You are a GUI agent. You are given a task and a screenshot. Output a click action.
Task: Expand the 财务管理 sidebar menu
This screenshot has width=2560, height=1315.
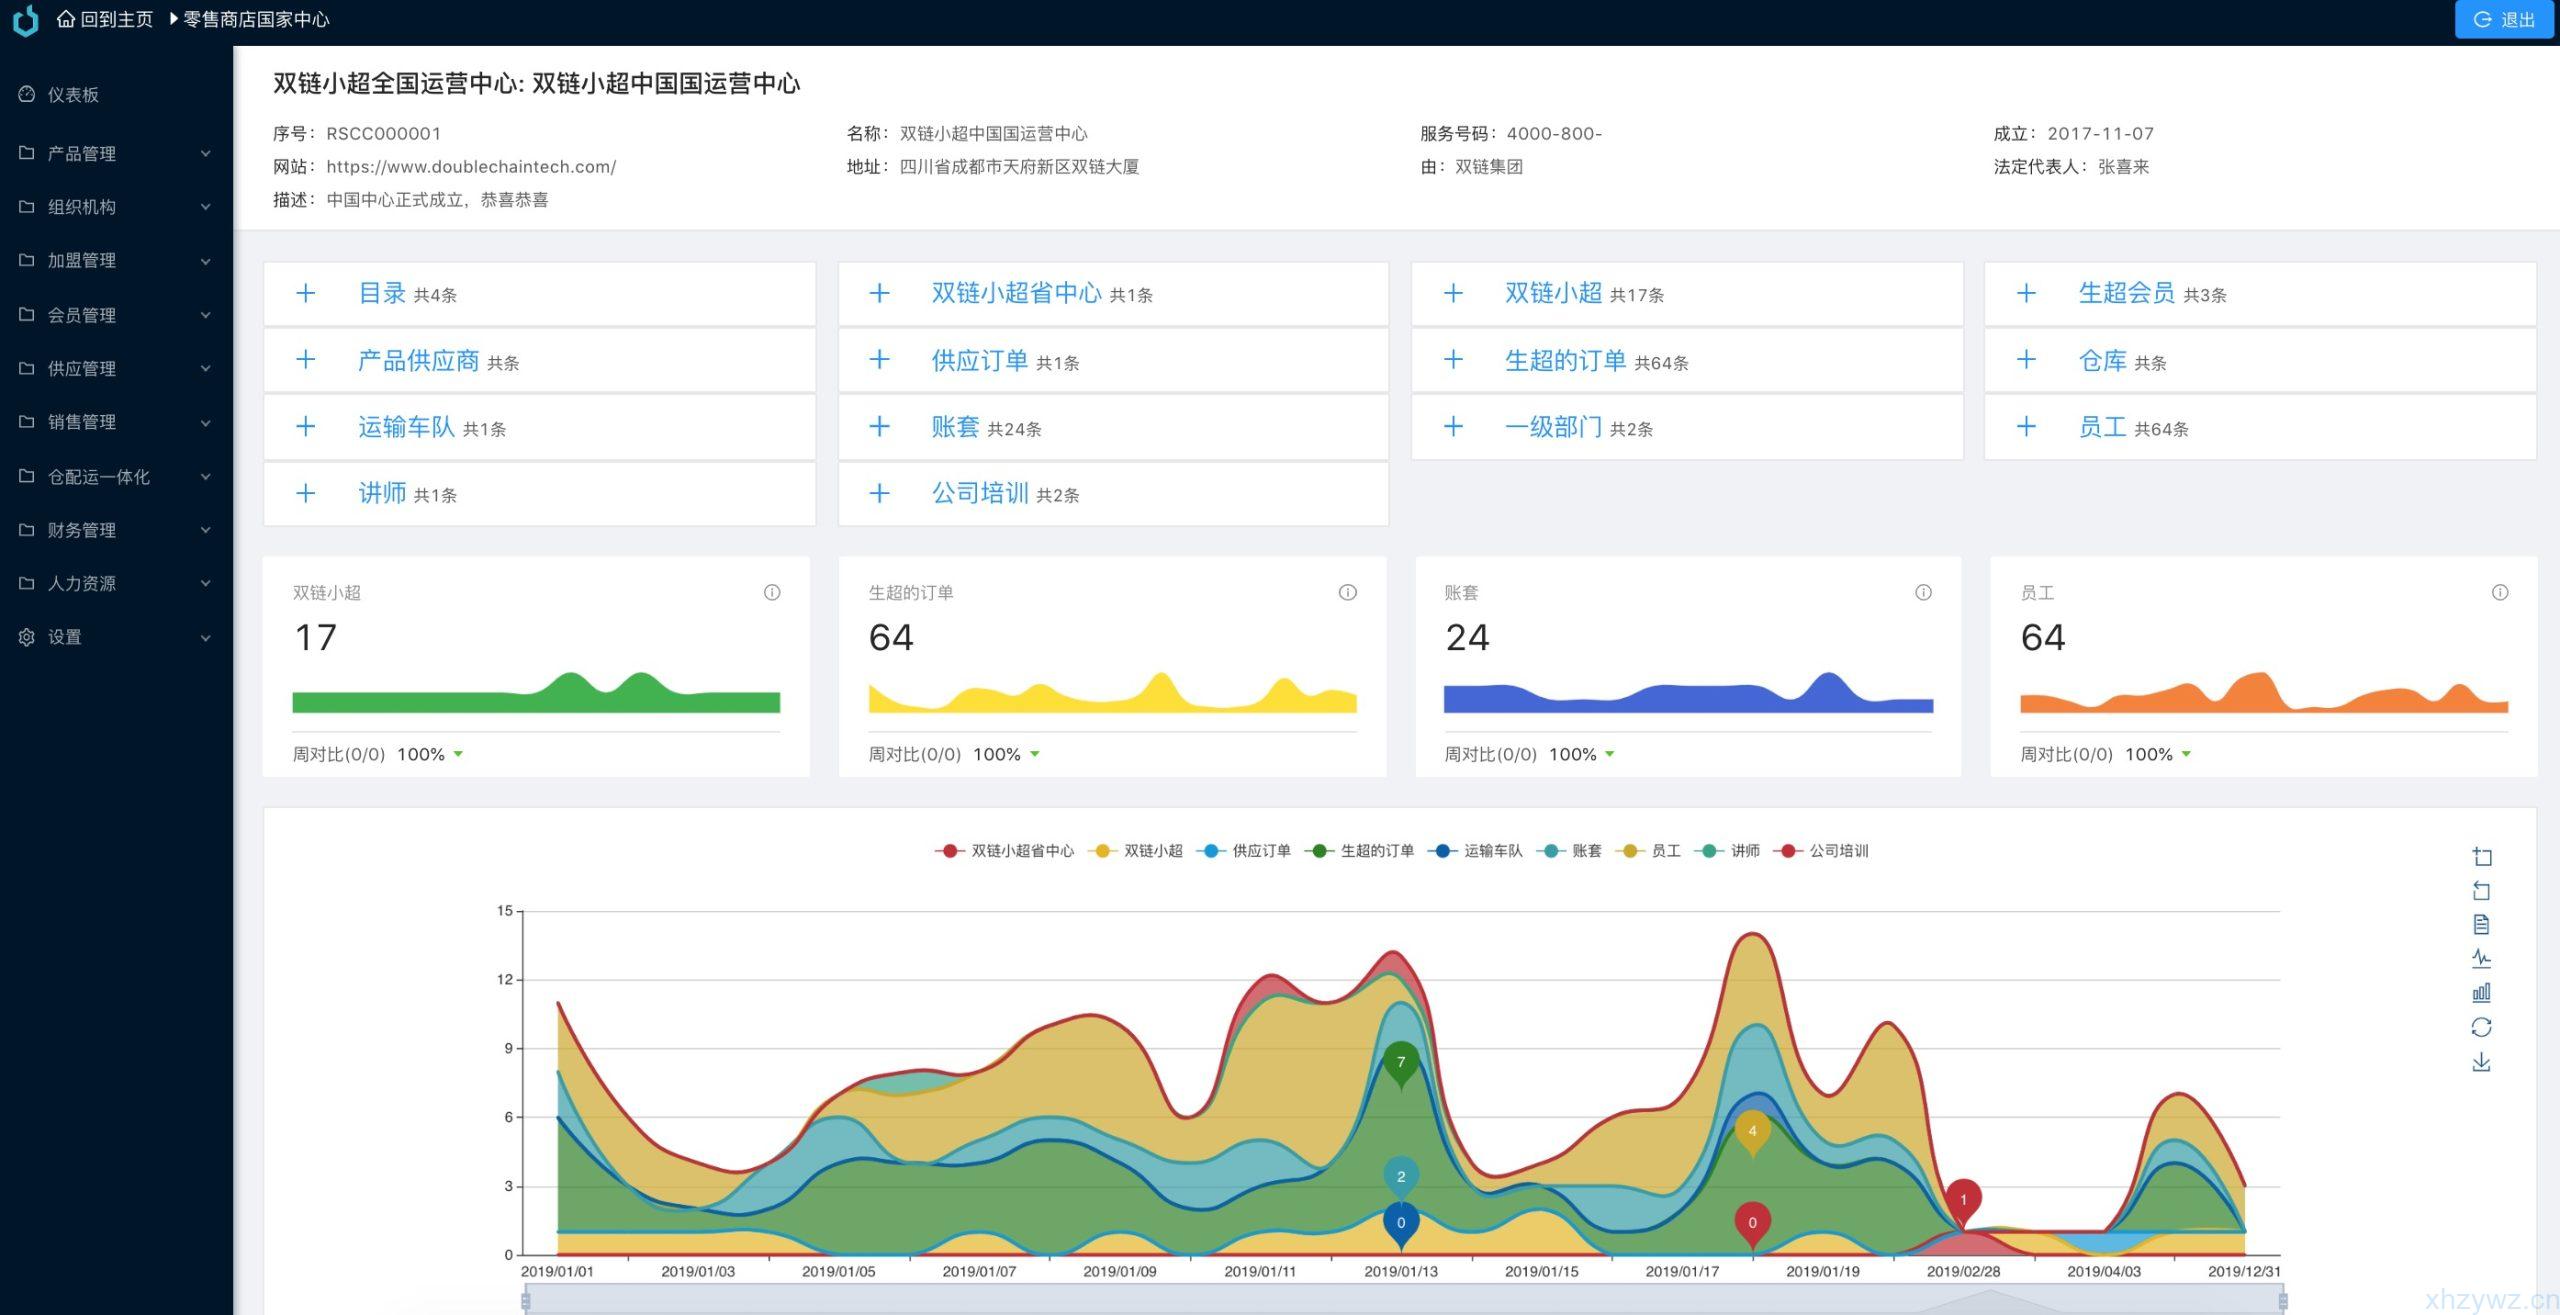point(84,530)
